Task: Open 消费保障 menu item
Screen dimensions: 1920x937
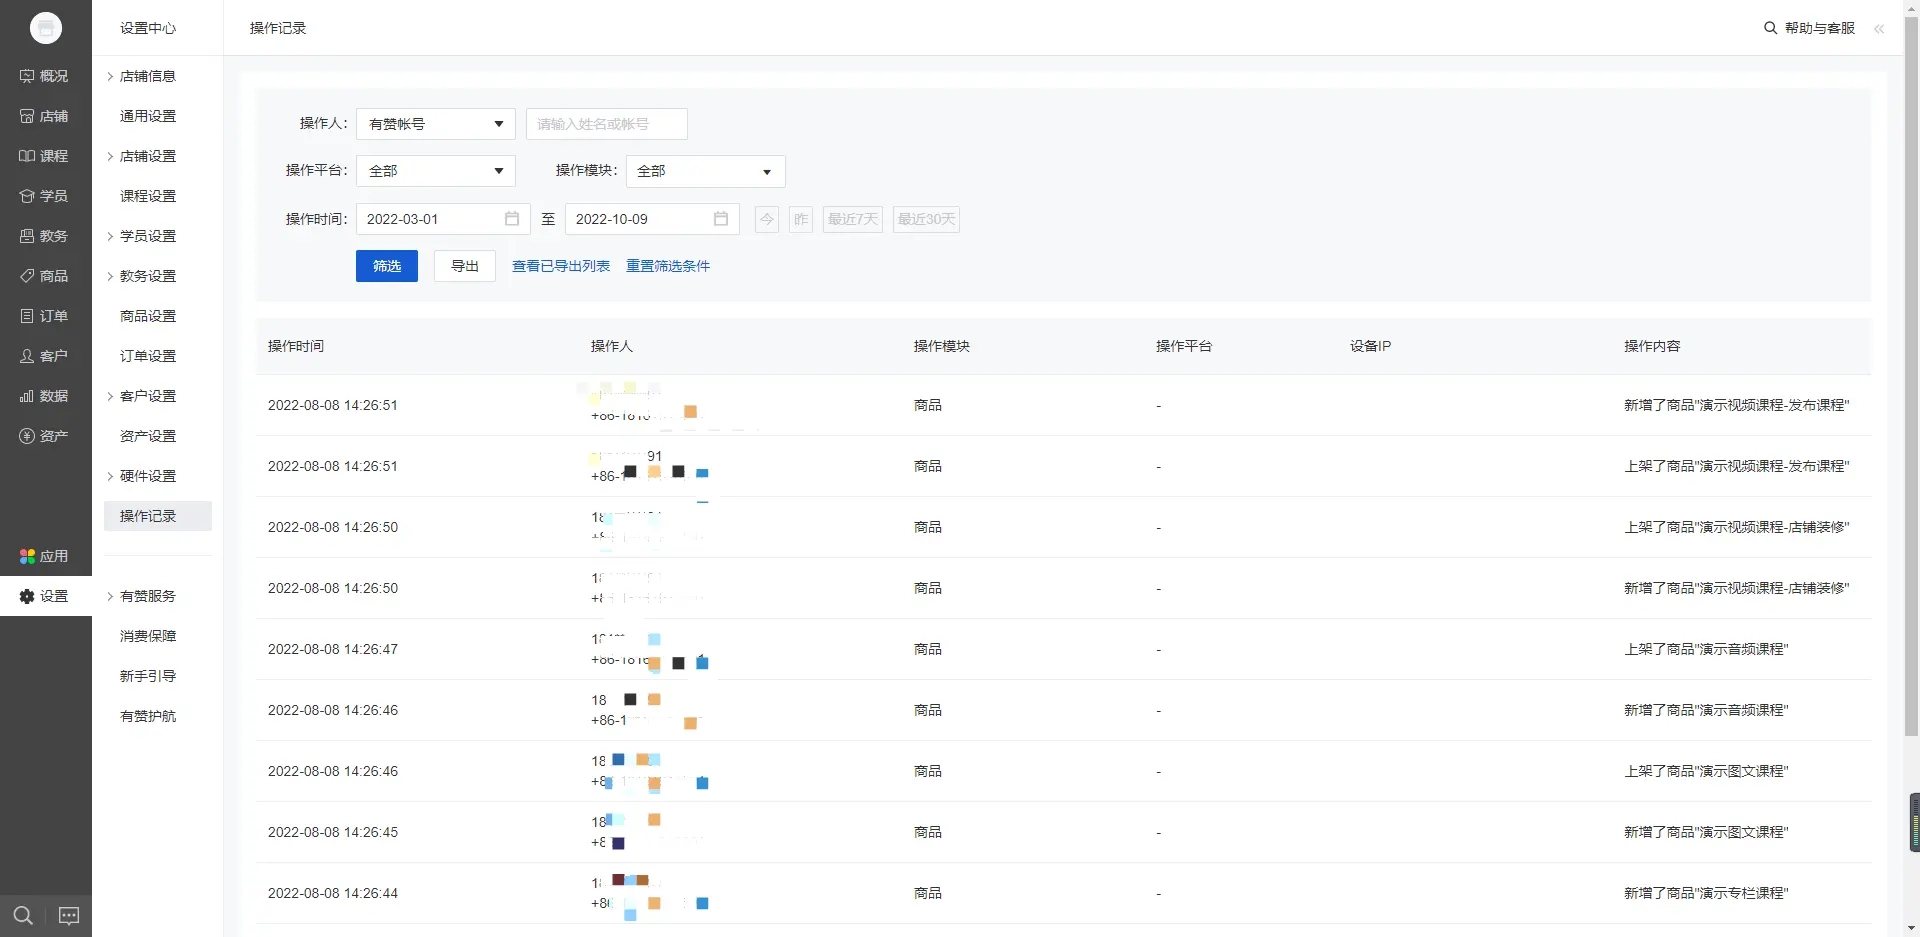Action: coord(148,636)
